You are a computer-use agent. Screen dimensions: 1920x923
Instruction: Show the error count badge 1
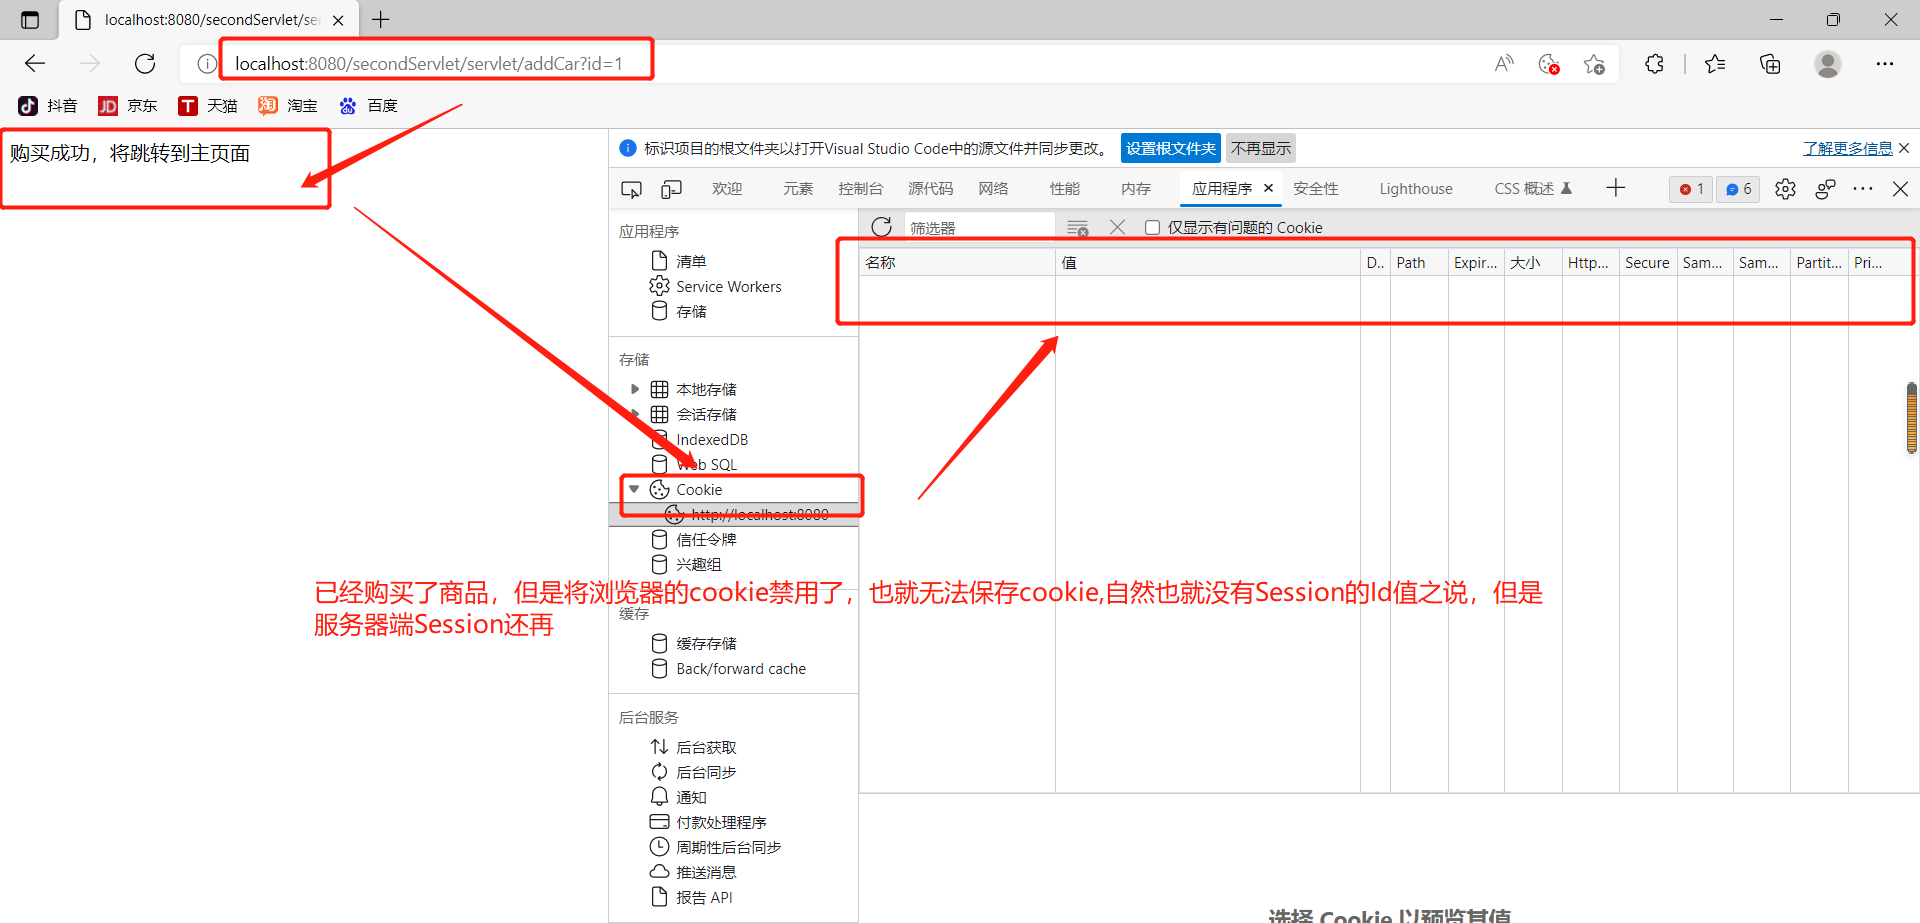(1691, 189)
